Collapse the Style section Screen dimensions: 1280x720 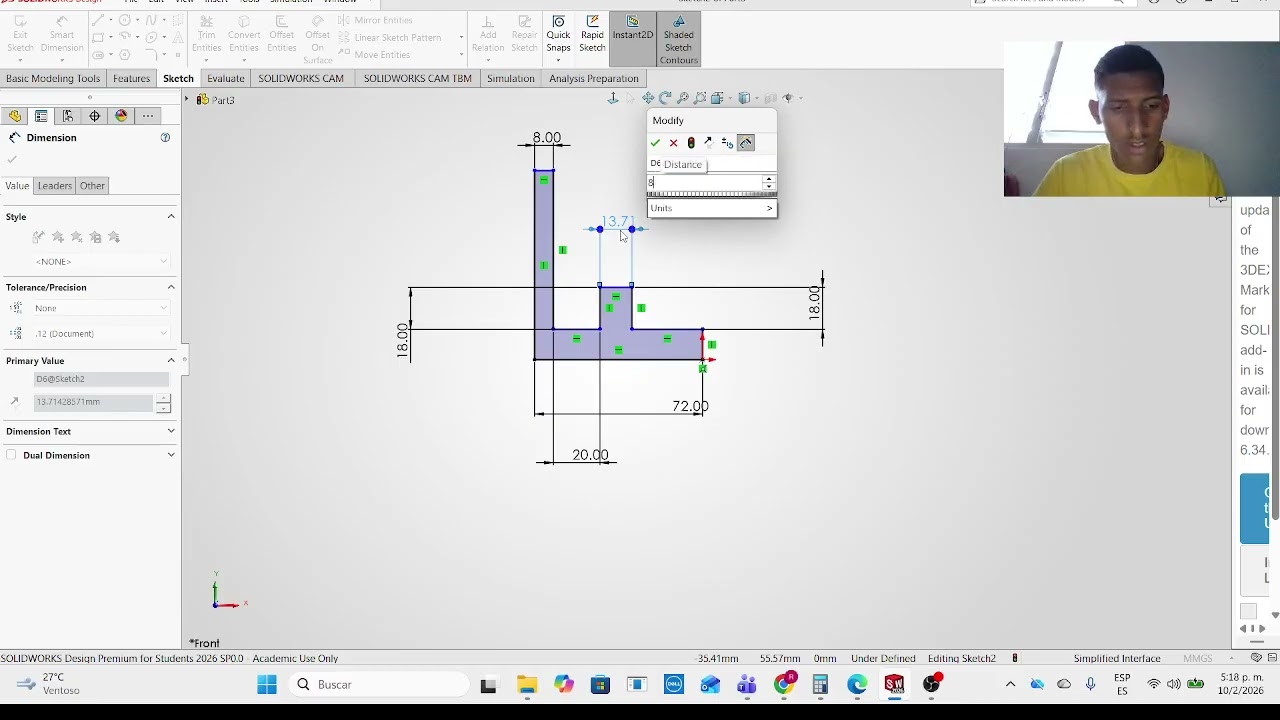[171, 216]
